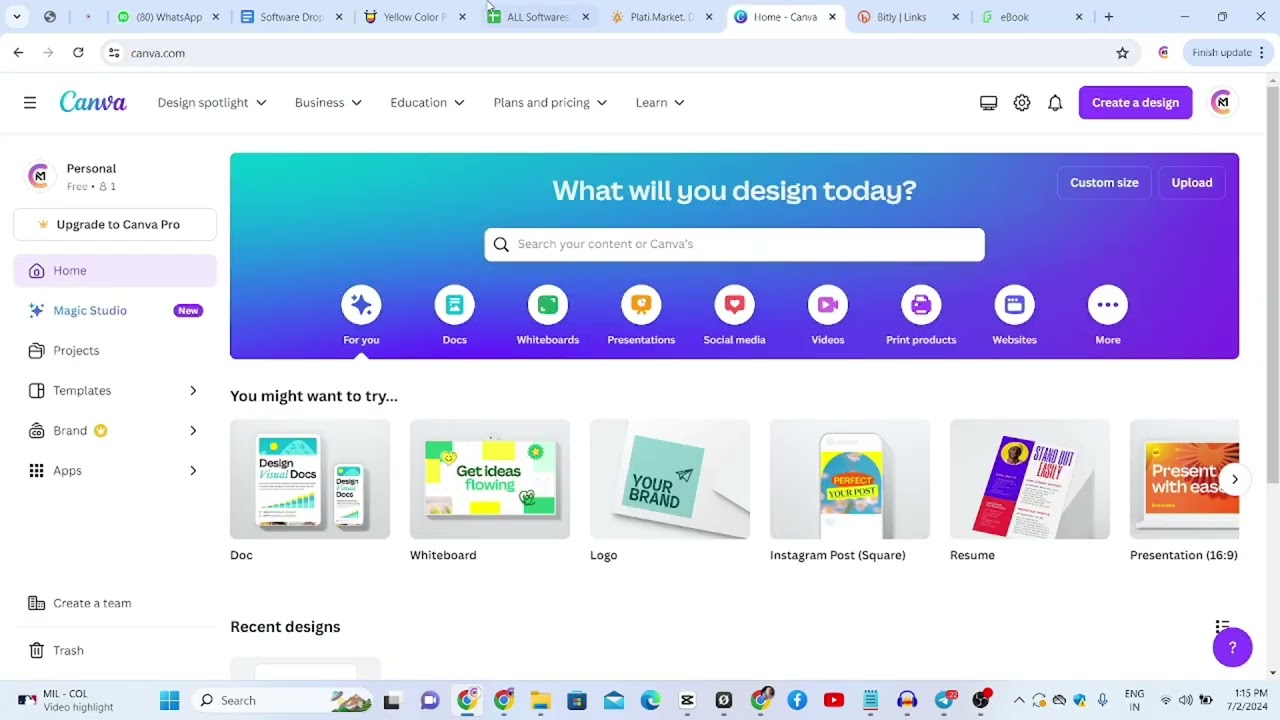Open YouTube icon on the taskbar
This screenshot has width=1280, height=720.
(x=834, y=700)
